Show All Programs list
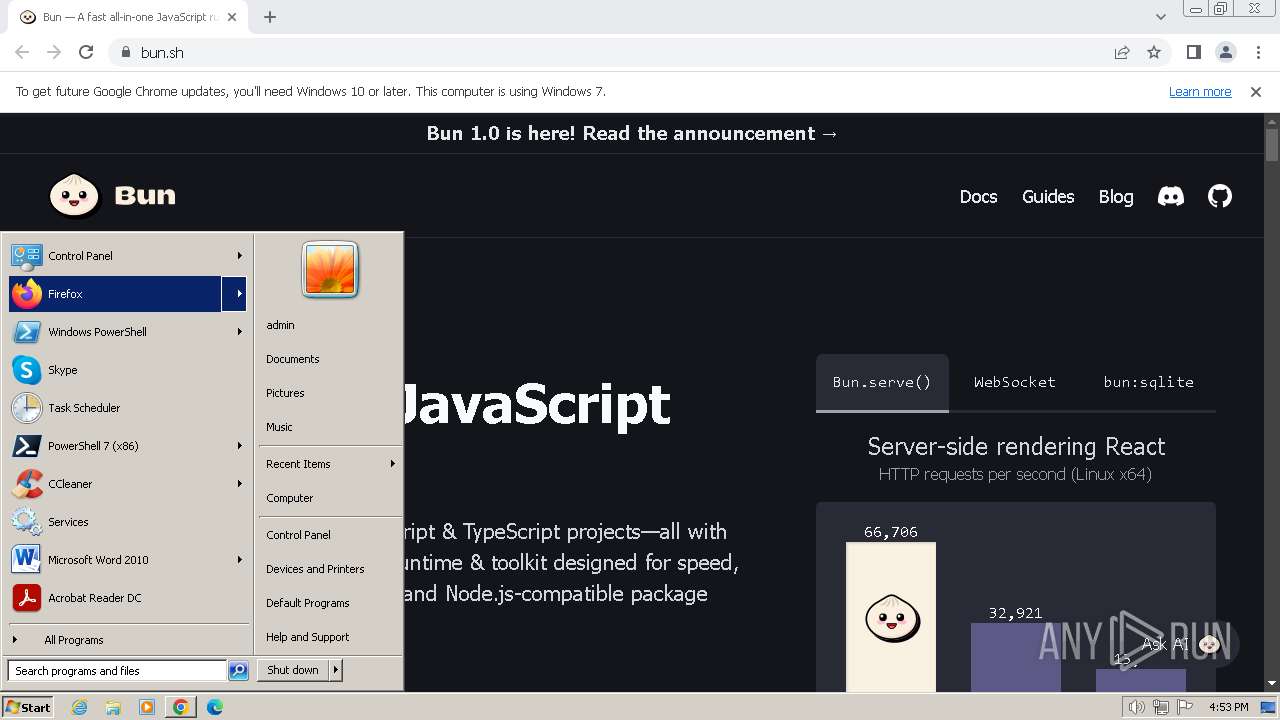 coord(74,640)
